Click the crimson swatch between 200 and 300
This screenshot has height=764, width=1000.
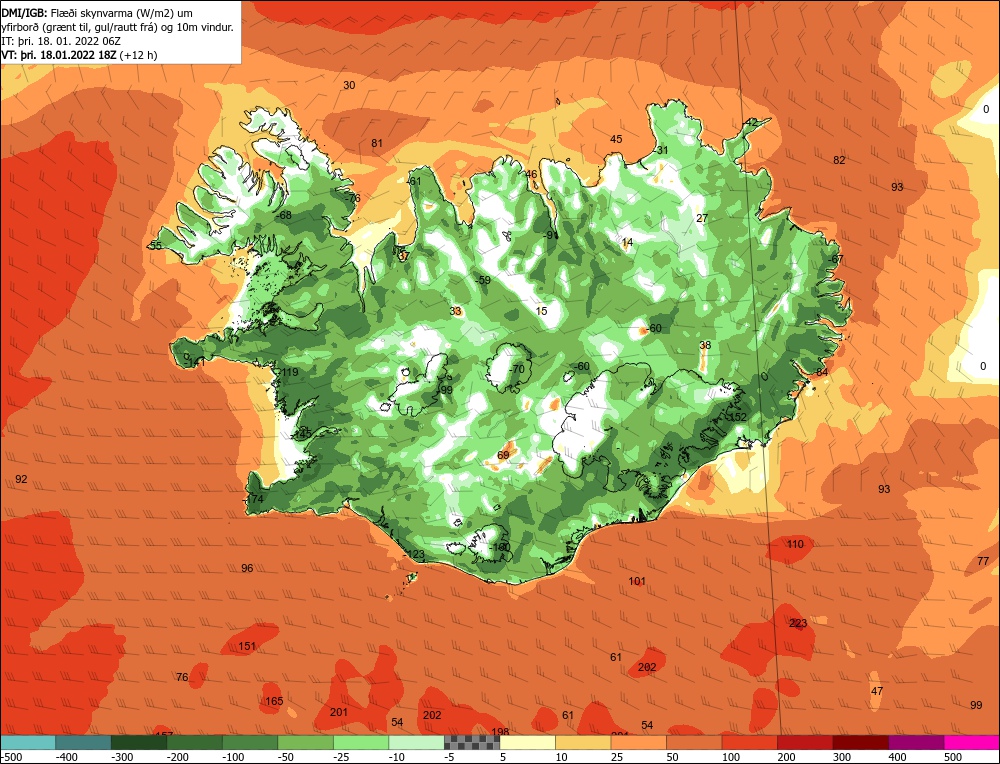click(805, 742)
